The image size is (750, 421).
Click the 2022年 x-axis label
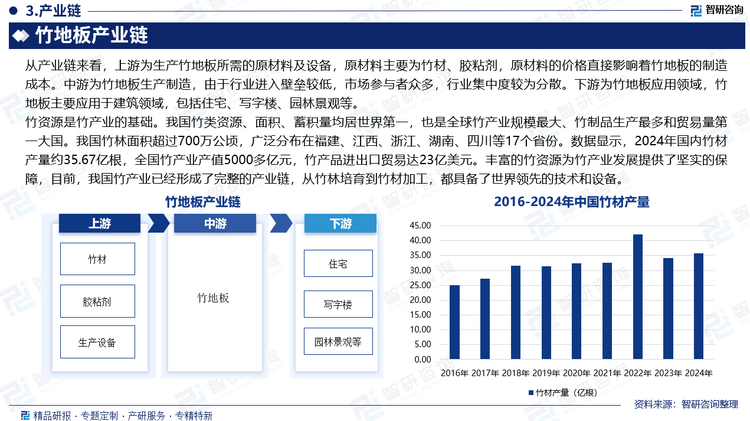click(638, 373)
